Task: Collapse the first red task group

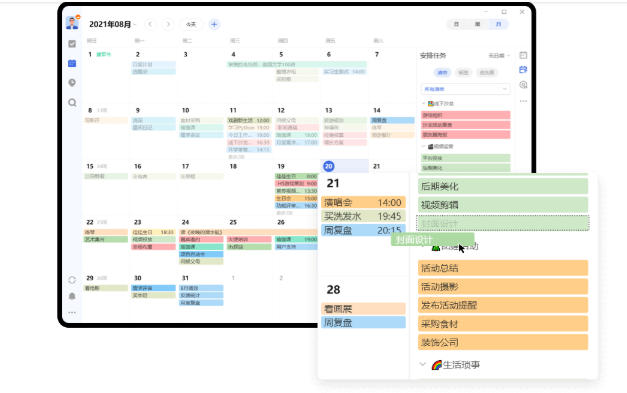Action: [x=424, y=104]
